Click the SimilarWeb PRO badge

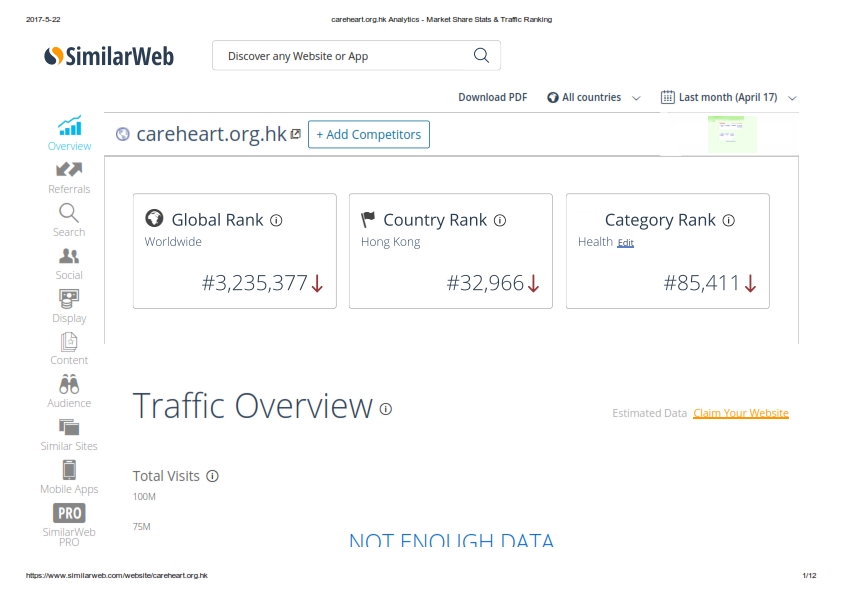[x=69, y=513]
